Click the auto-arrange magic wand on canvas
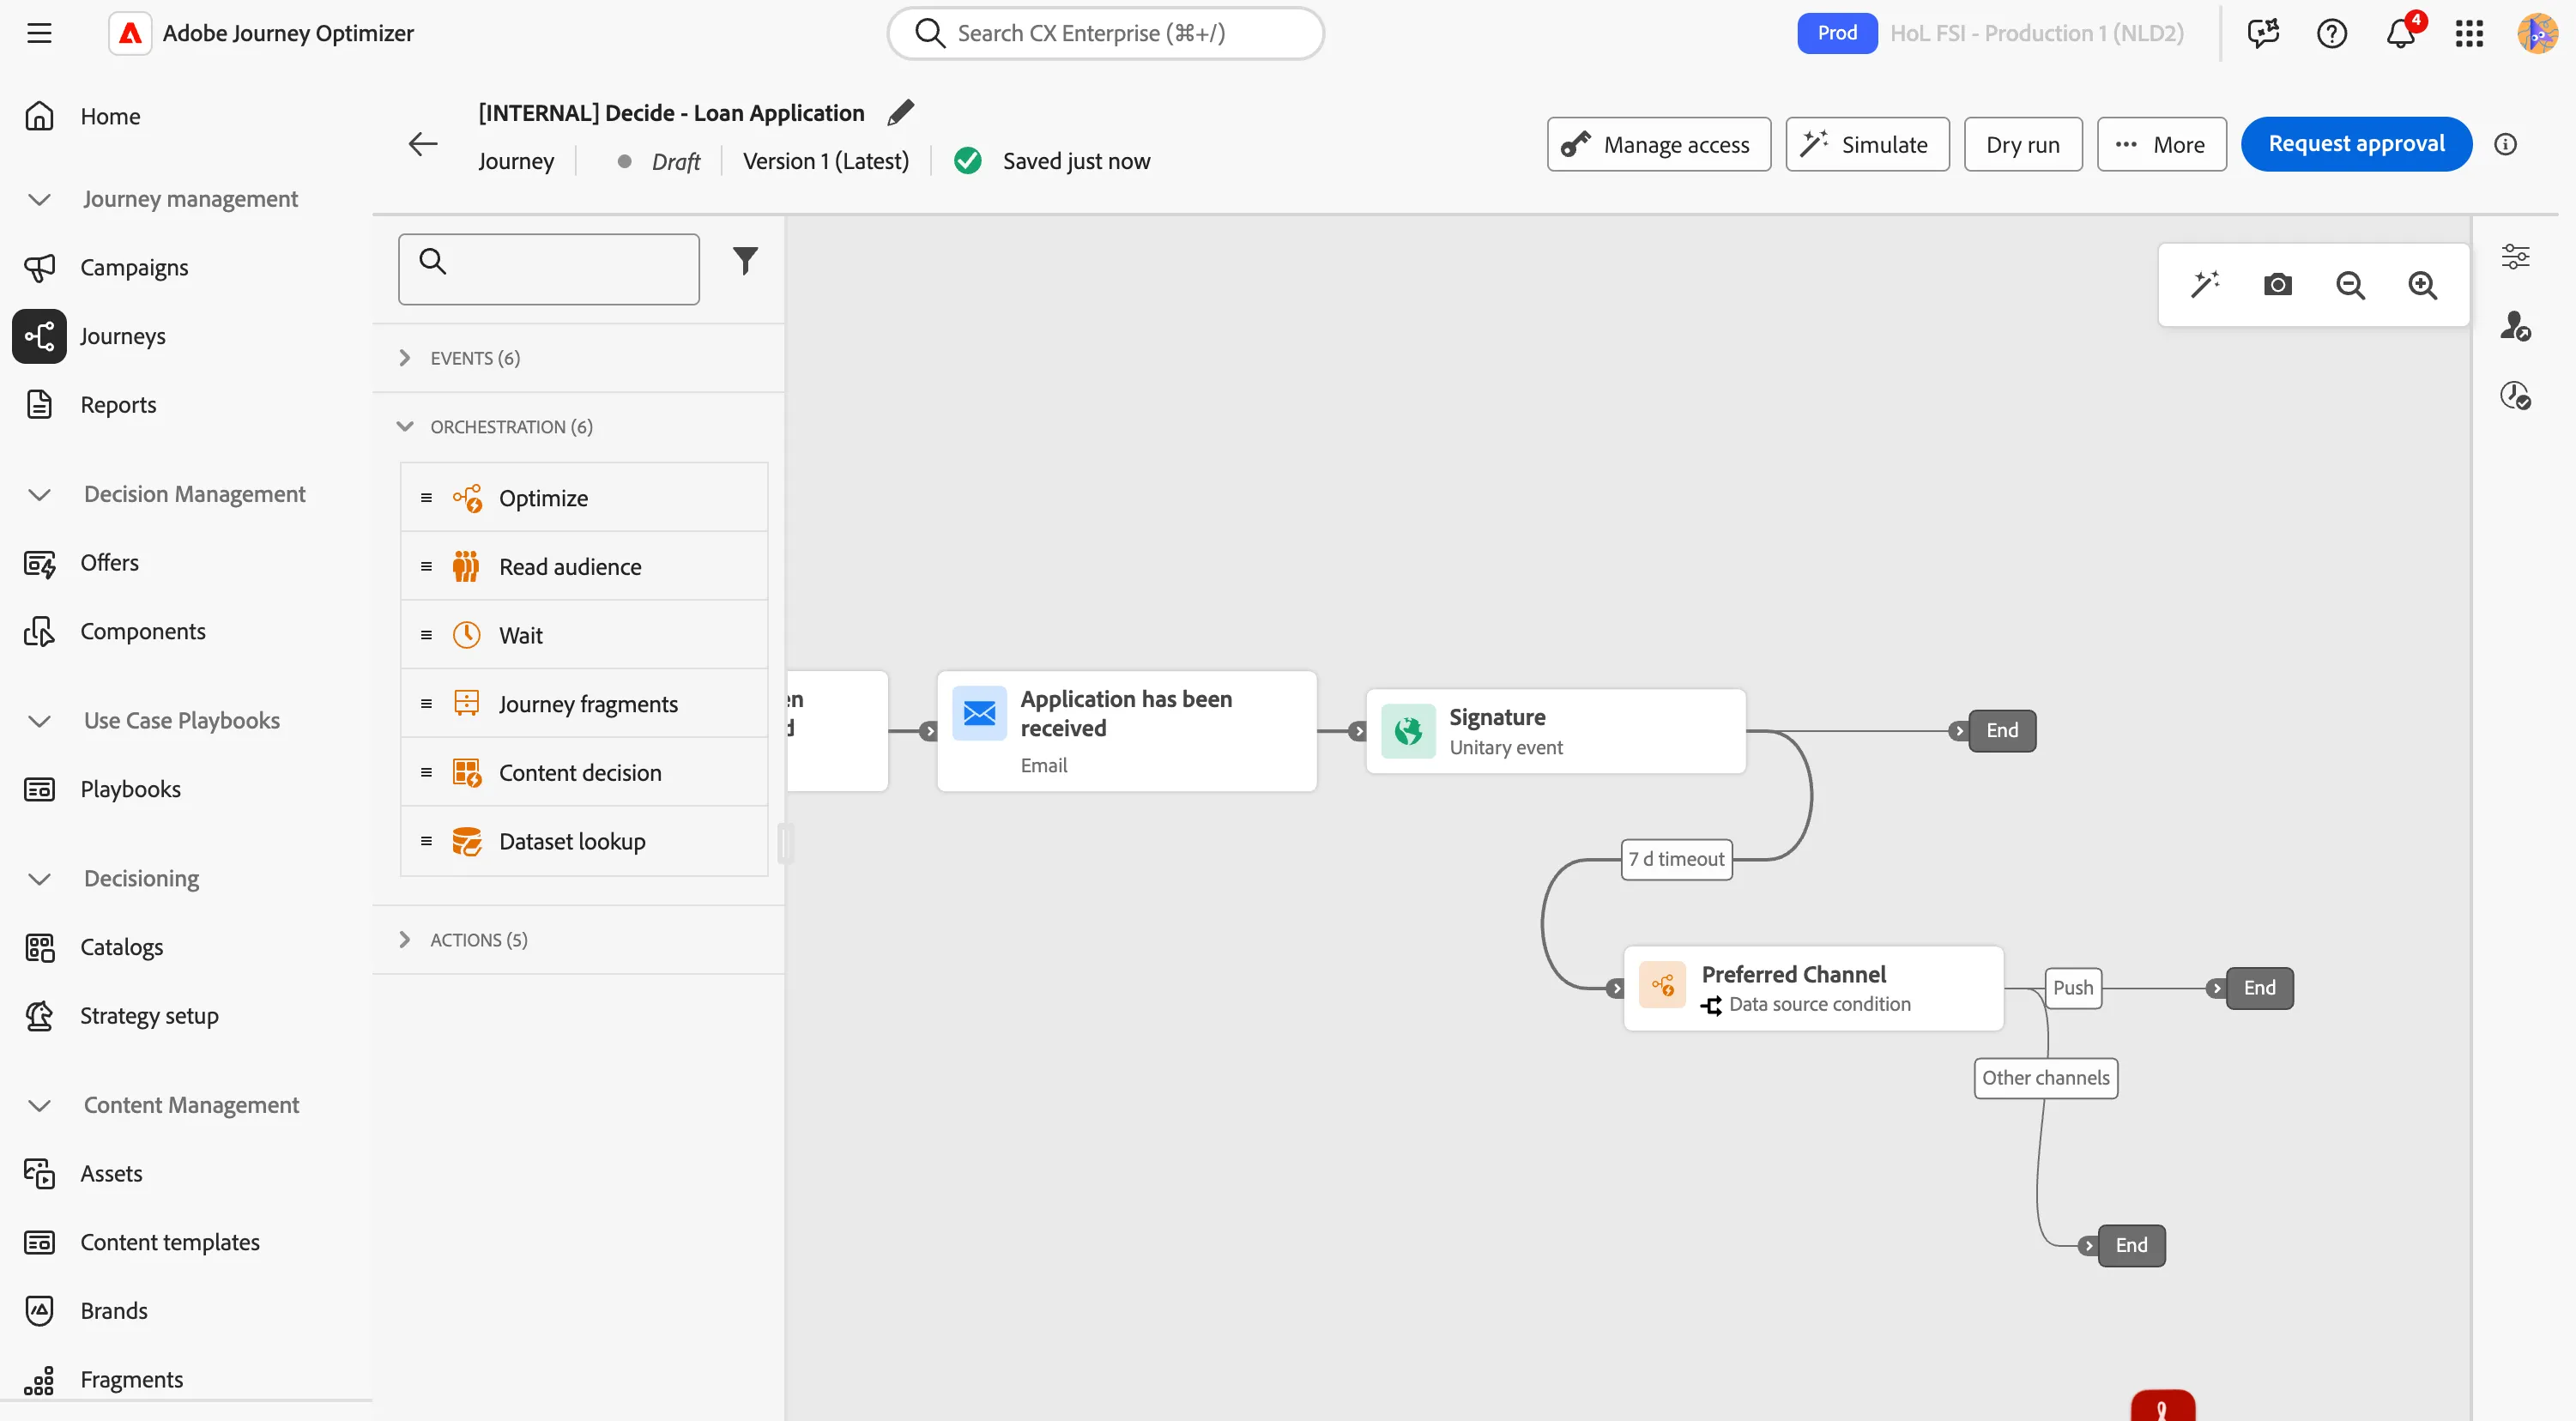 2206,285
